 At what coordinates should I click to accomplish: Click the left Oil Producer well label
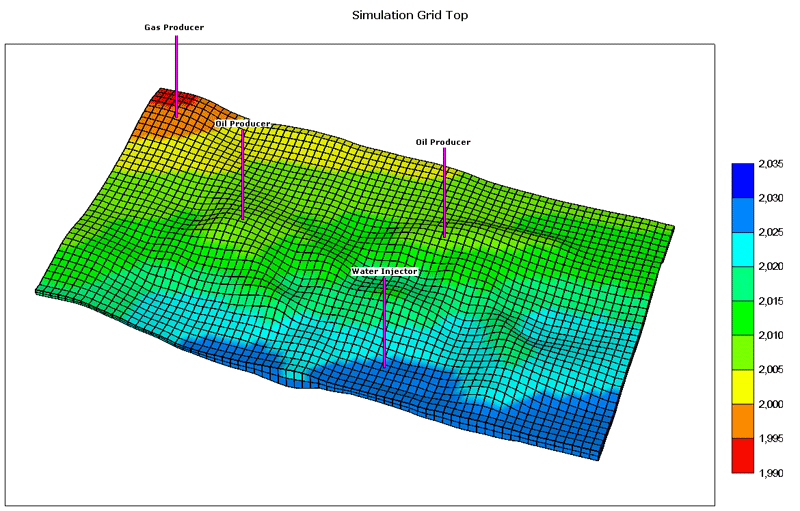pyautogui.click(x=242, y=124)
